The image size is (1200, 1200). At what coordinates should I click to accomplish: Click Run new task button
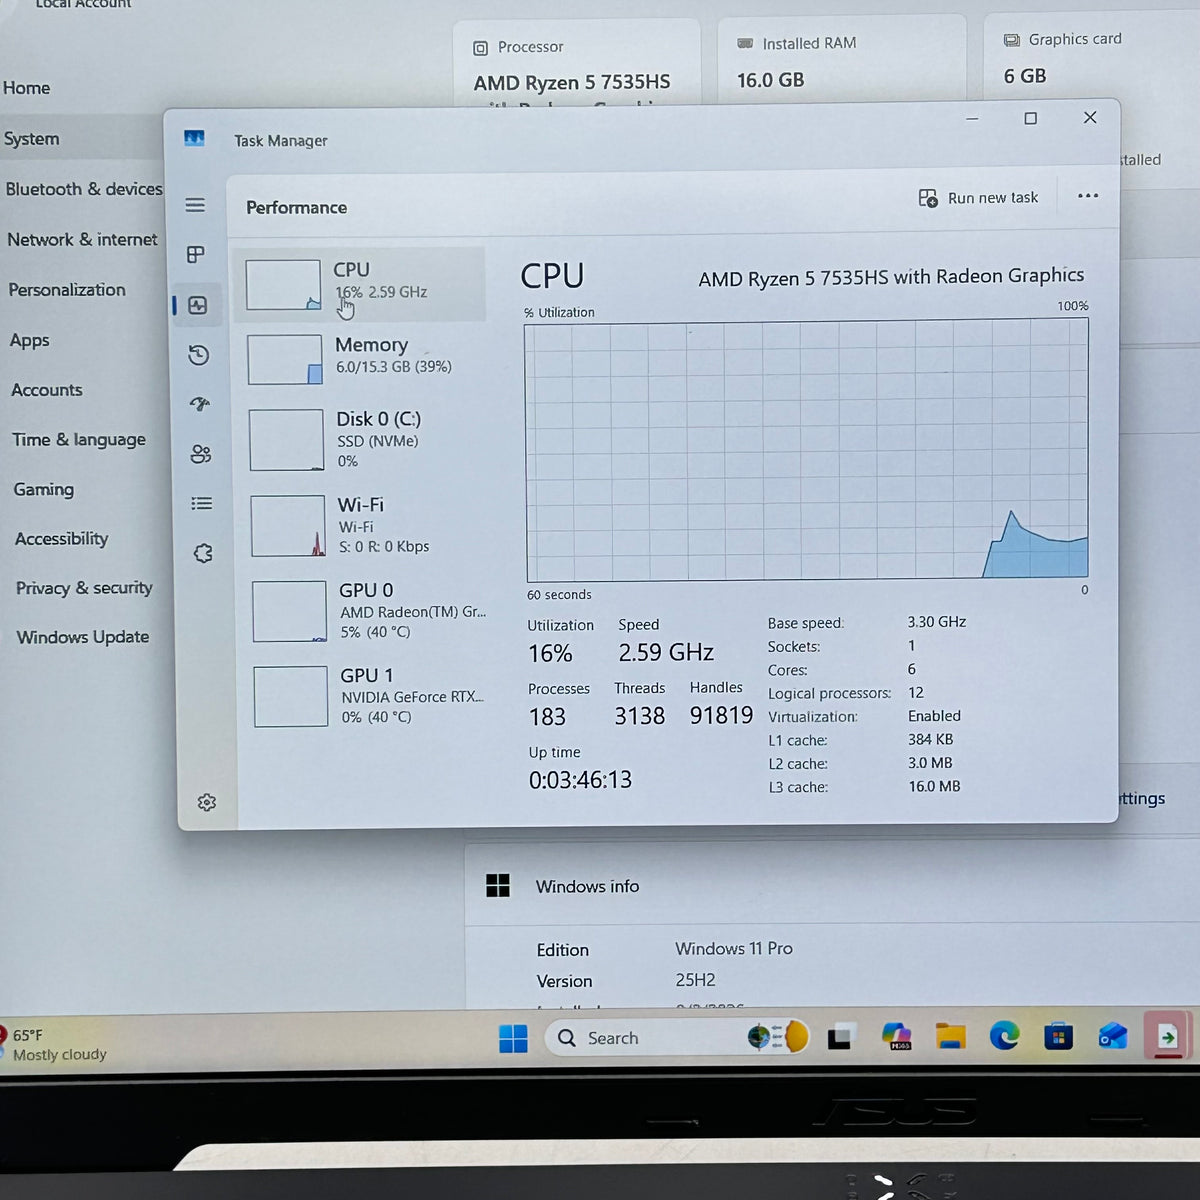(x=978, y=198)
